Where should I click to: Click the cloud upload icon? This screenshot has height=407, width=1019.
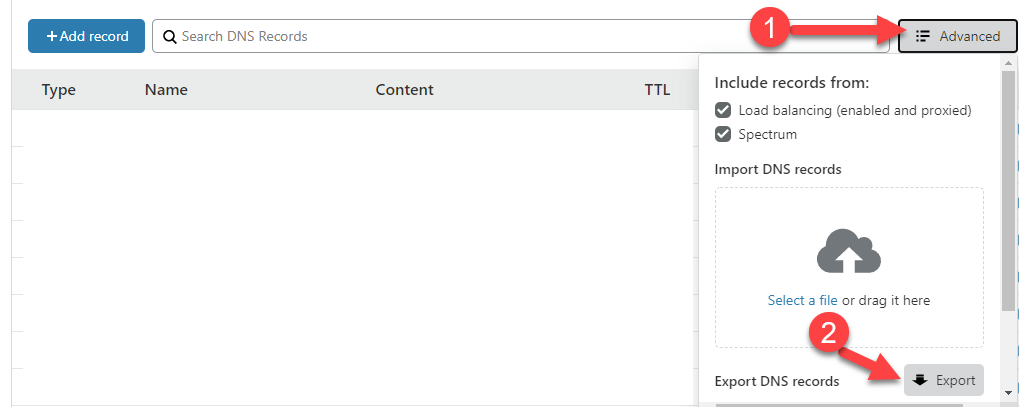point(849,251)
